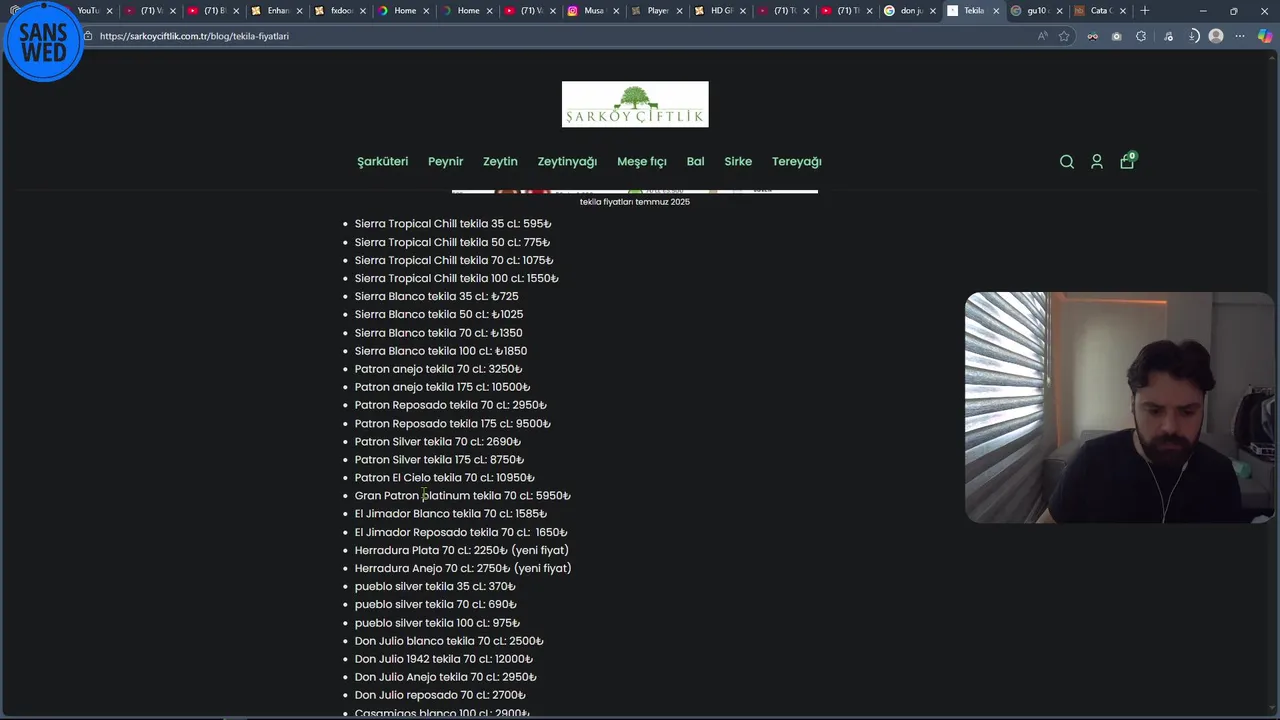This screenshot has width=1280, height=720.
Task: Open the Zeytinyağı menu item
Action: pos(567,161)
